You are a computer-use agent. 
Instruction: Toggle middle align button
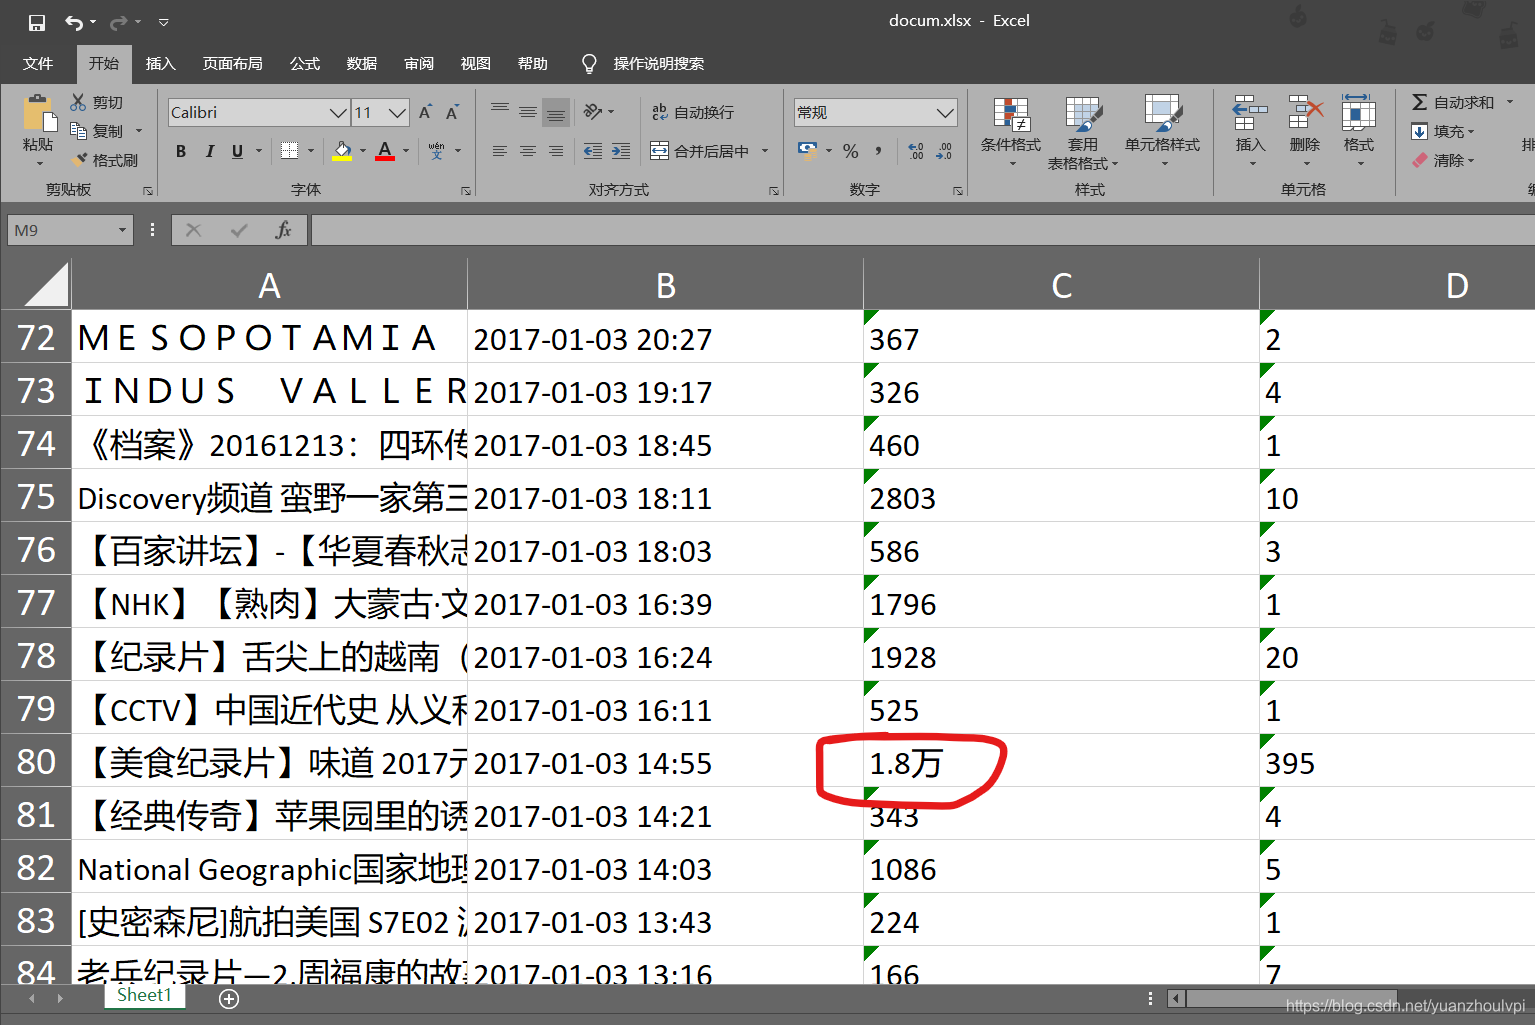pos(527,112)
